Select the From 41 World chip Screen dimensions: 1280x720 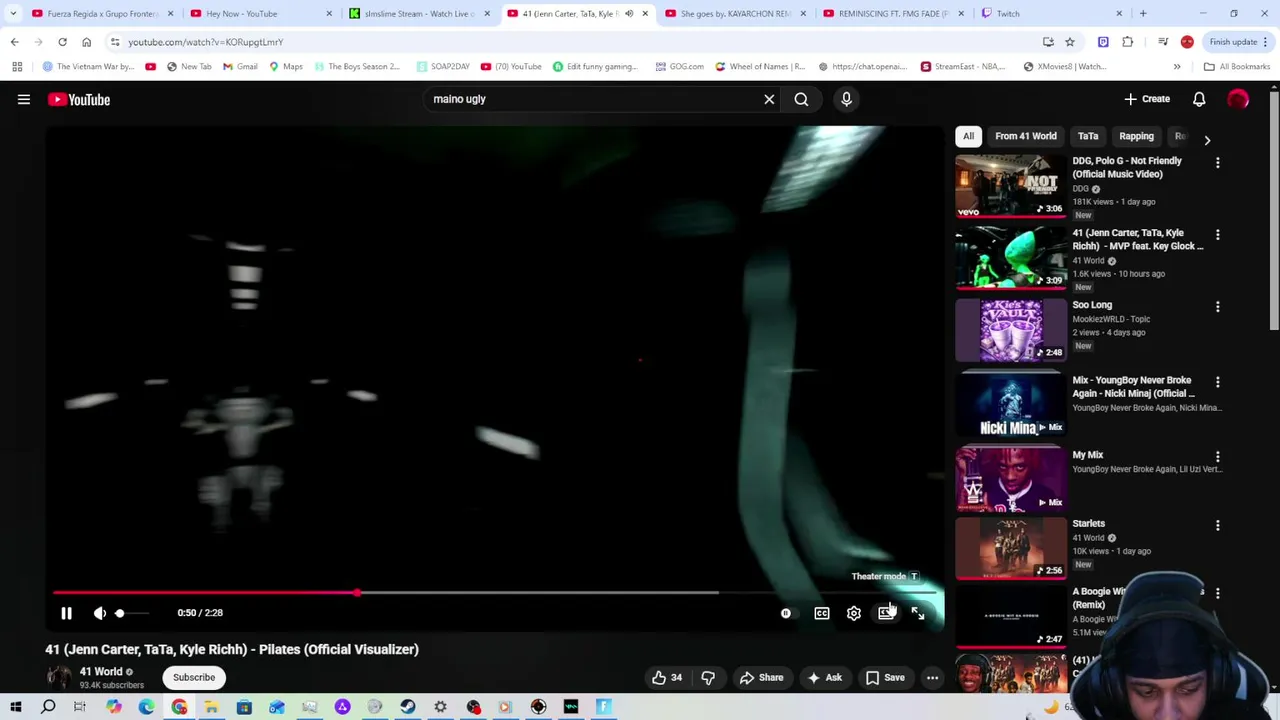point(1025,136)
